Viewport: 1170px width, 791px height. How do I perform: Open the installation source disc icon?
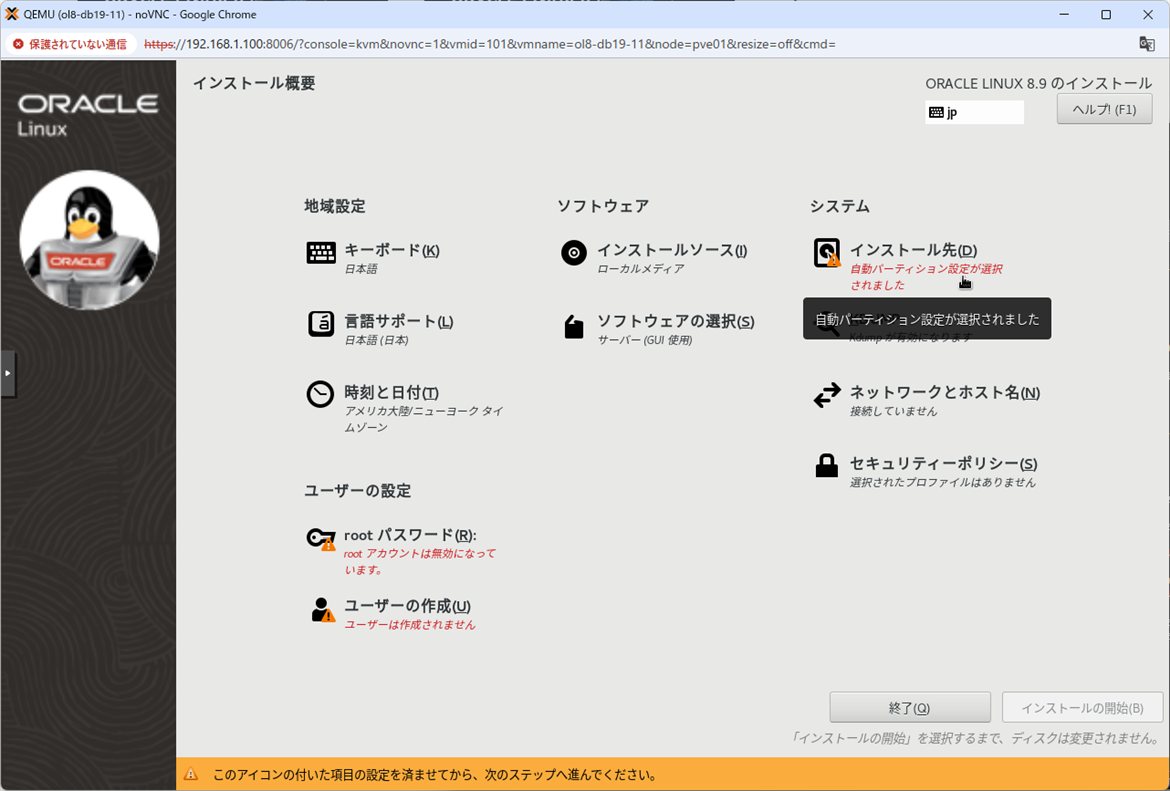coord(574,253)
